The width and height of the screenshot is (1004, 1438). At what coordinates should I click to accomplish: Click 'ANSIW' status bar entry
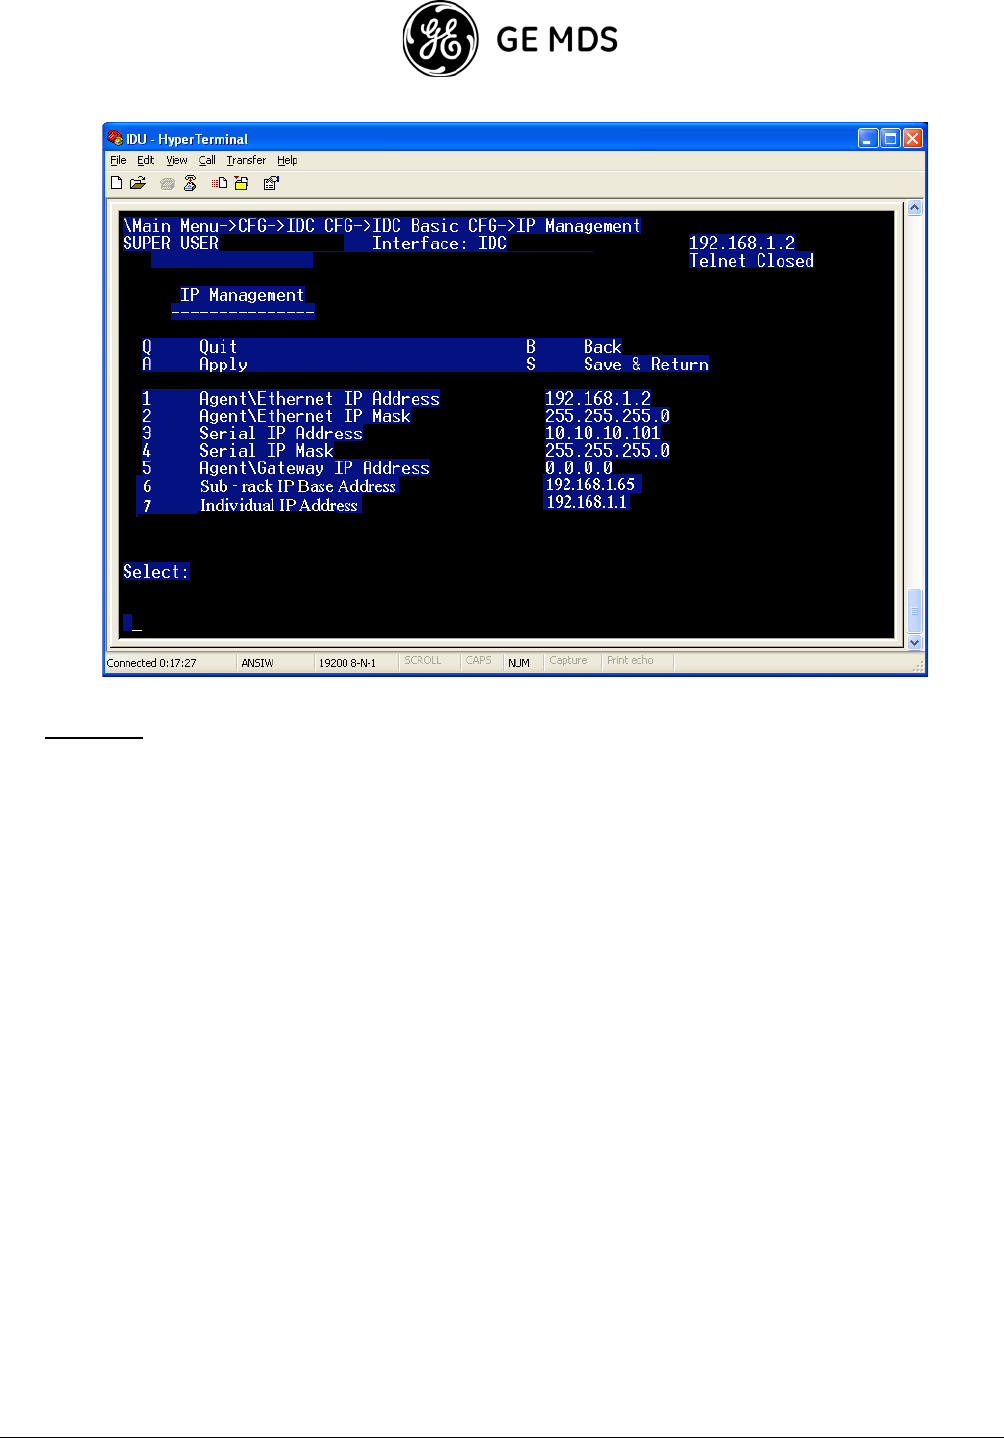[x=258, y=663]
